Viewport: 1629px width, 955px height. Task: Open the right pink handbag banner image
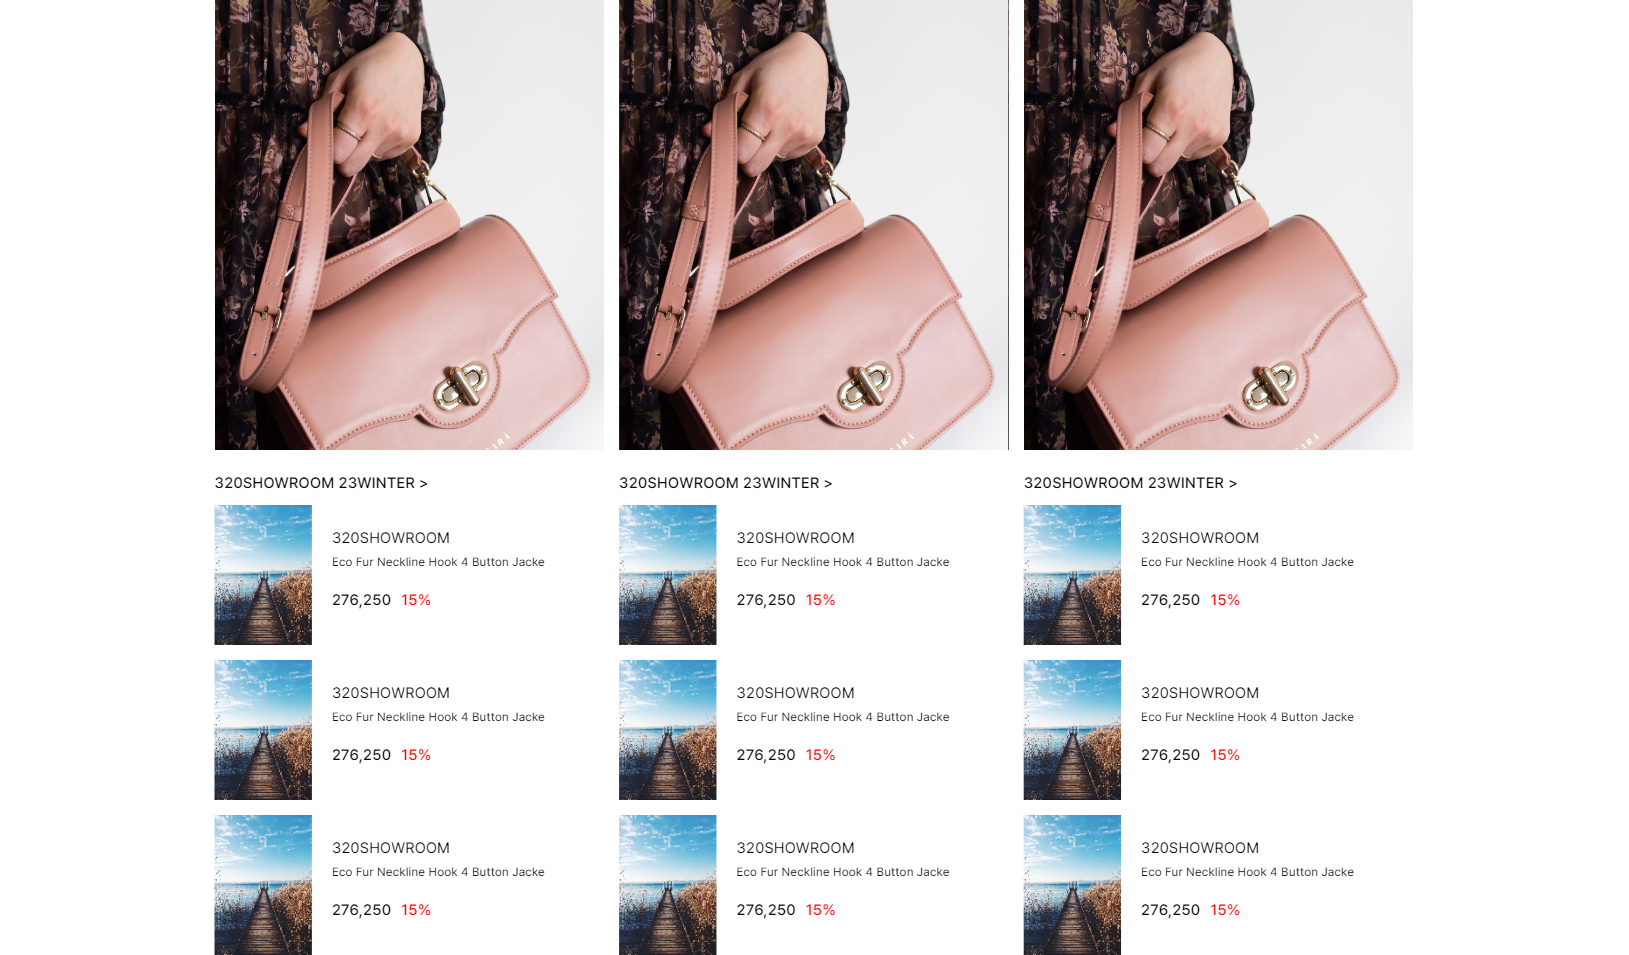(x=1218, y=225)
